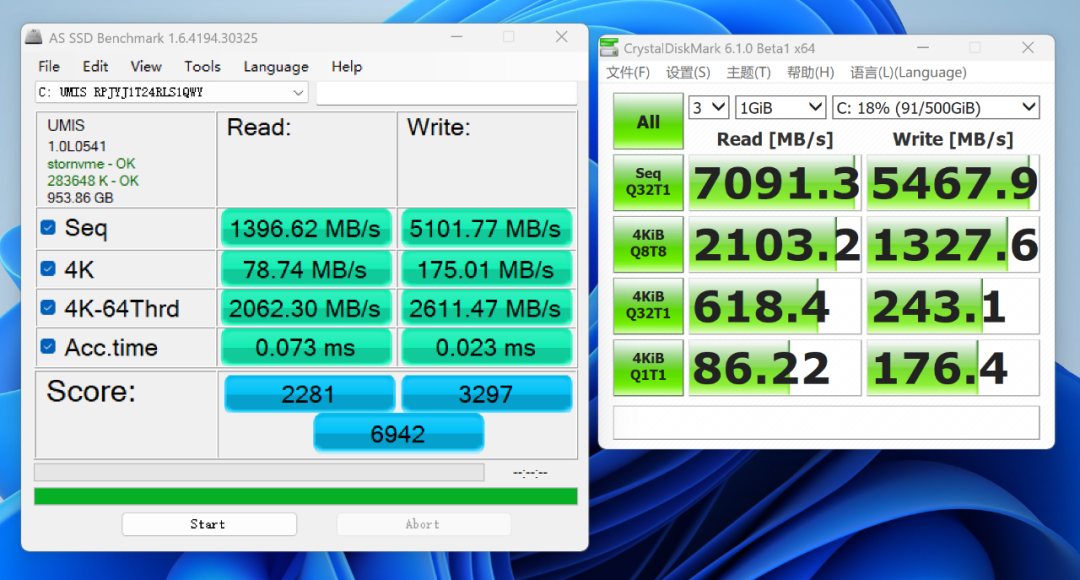
Task: Click the empty text field beside drive dropdown
Action: (446, 92)
